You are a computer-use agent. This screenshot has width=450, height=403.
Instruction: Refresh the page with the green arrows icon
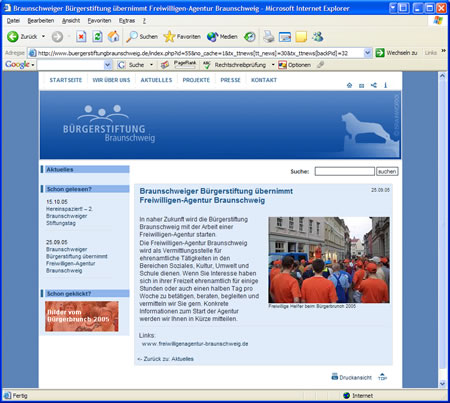97,36
